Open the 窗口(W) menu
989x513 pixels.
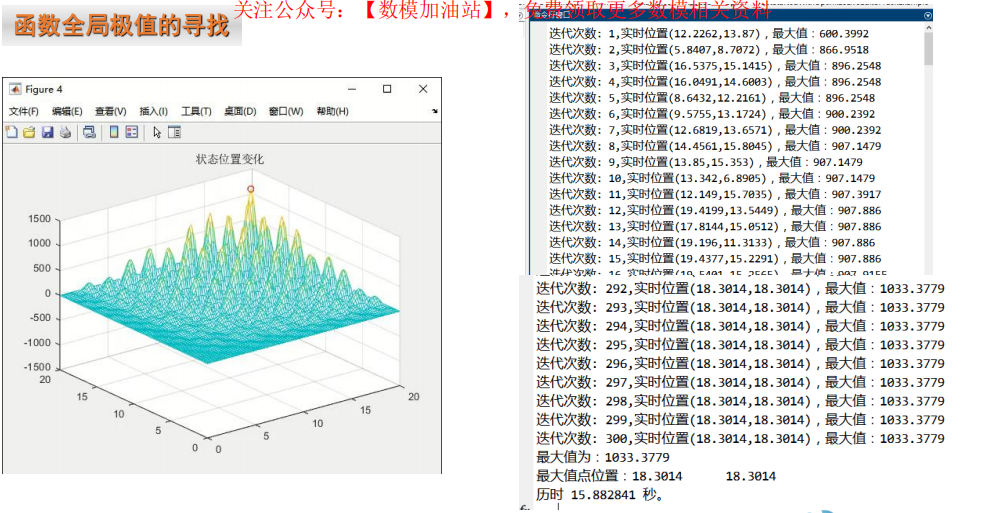(x=286, y=111)
